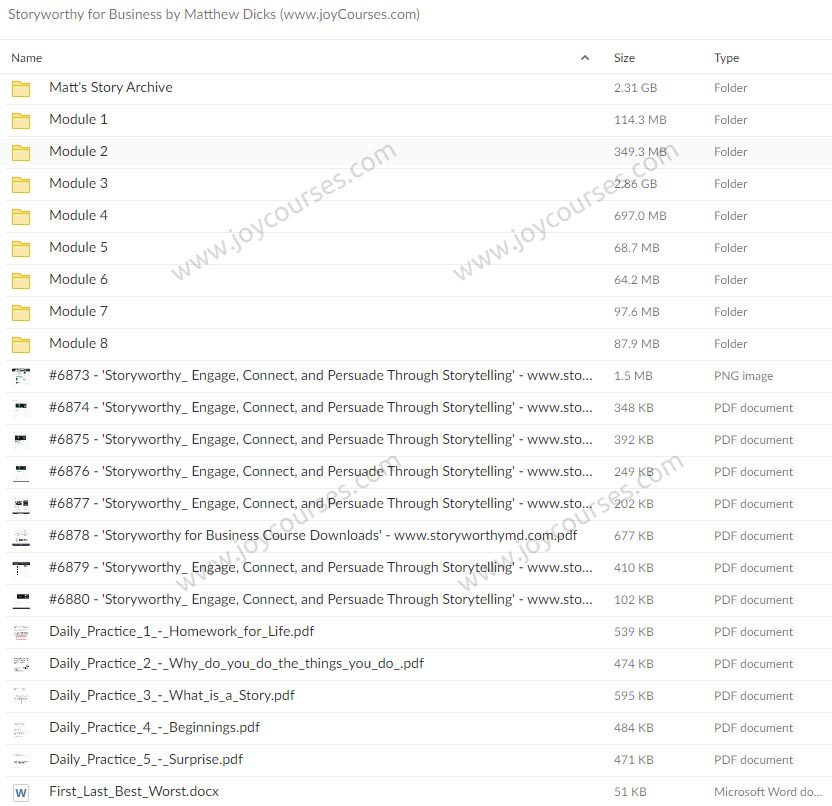Select the Module 5 folder icon
Image resolution: width=832 pixels, height=806 pixels.
(x=21, y=248)
